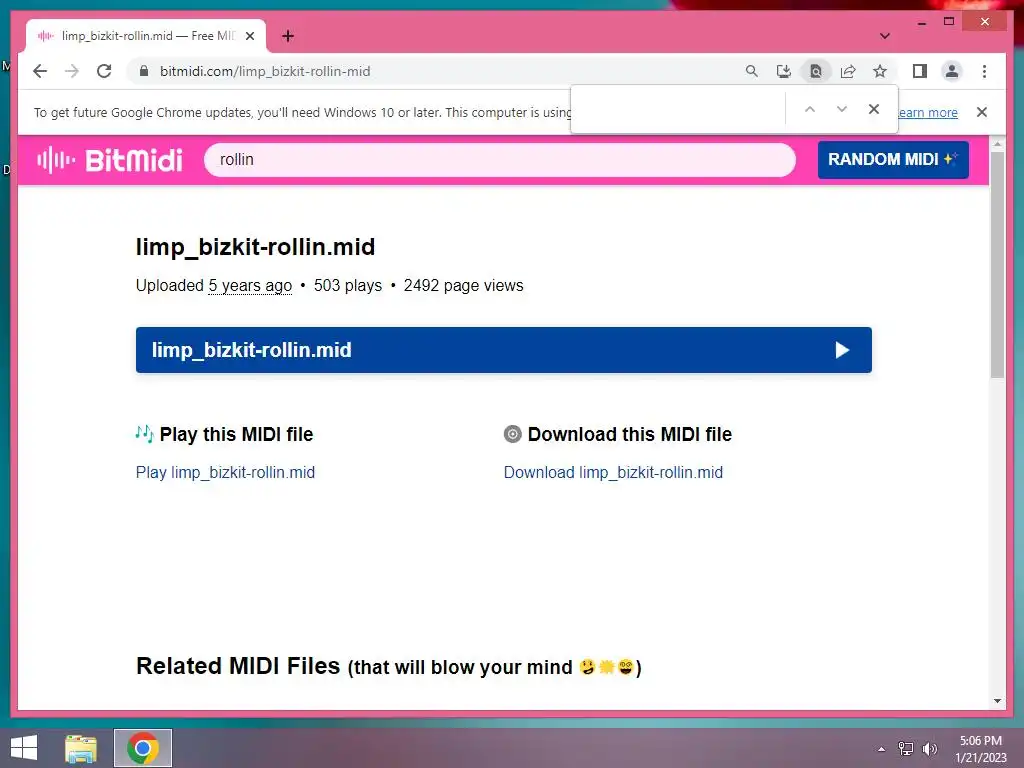Open the Chrome three-dot menu

click(x=984, y=71)
